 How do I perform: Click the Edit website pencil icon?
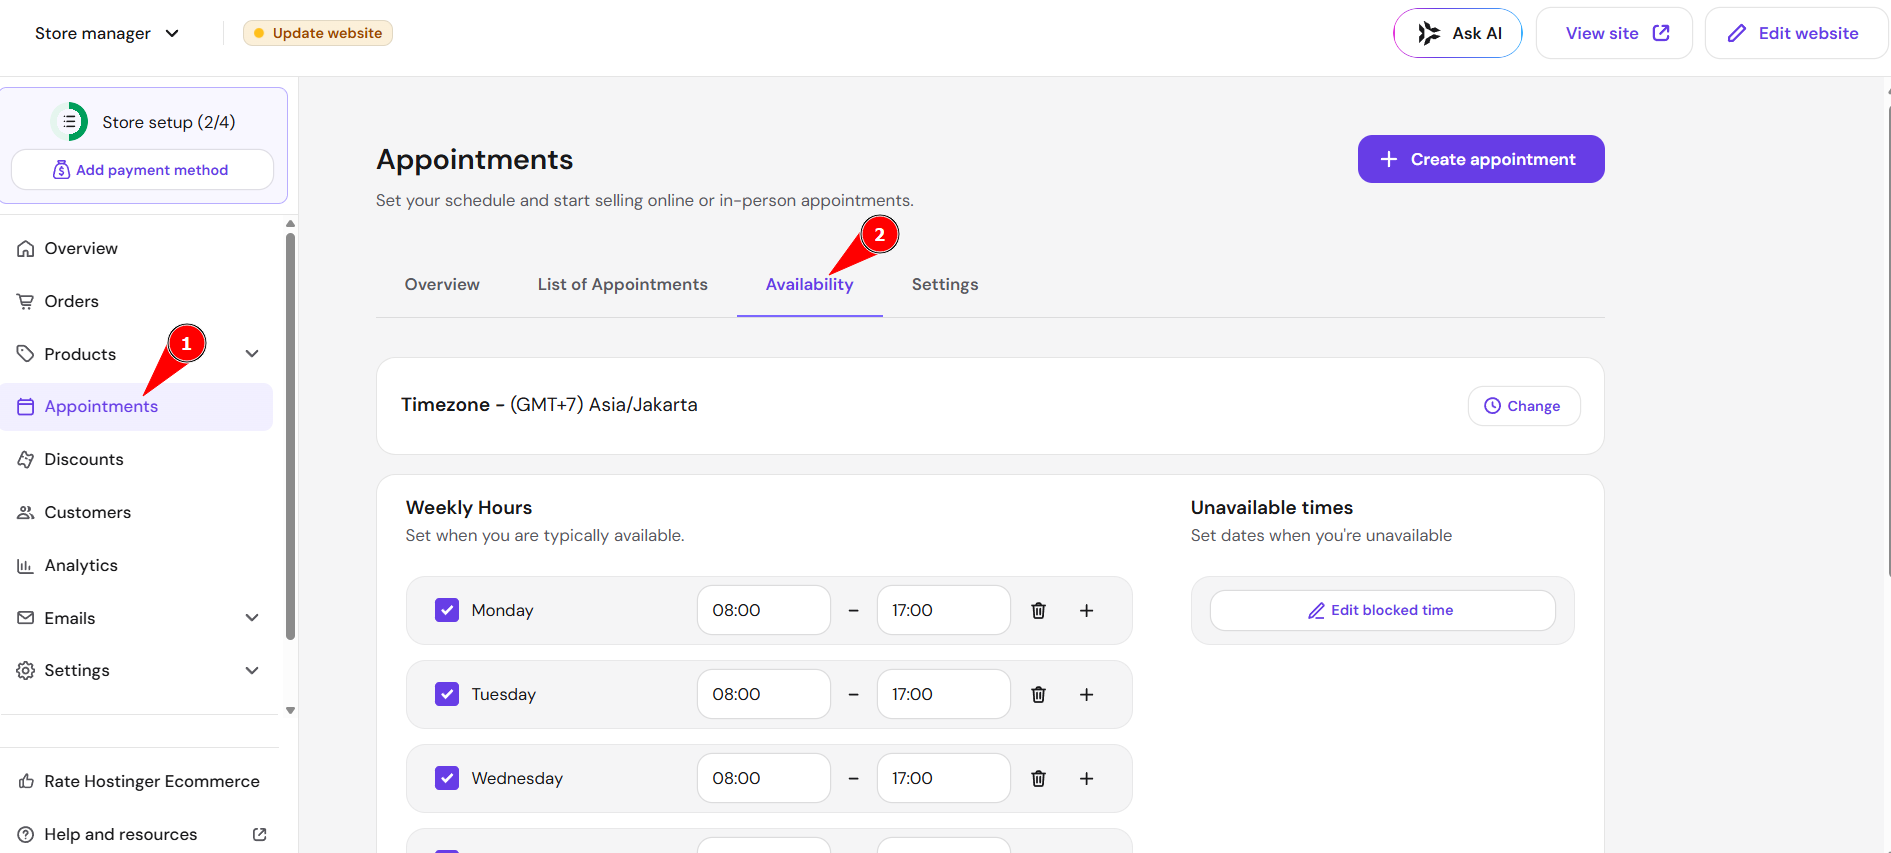pyautogui.click(x=1738, y=33)
